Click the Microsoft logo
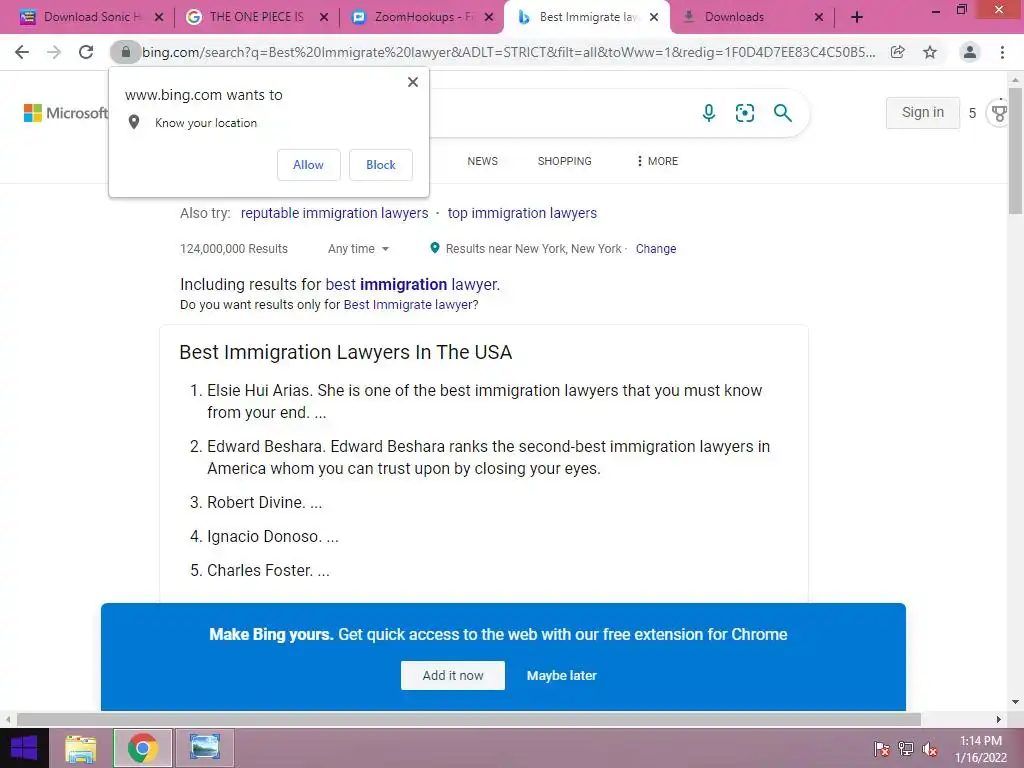This screenshot has width=1024, height=768. point(65,113)
